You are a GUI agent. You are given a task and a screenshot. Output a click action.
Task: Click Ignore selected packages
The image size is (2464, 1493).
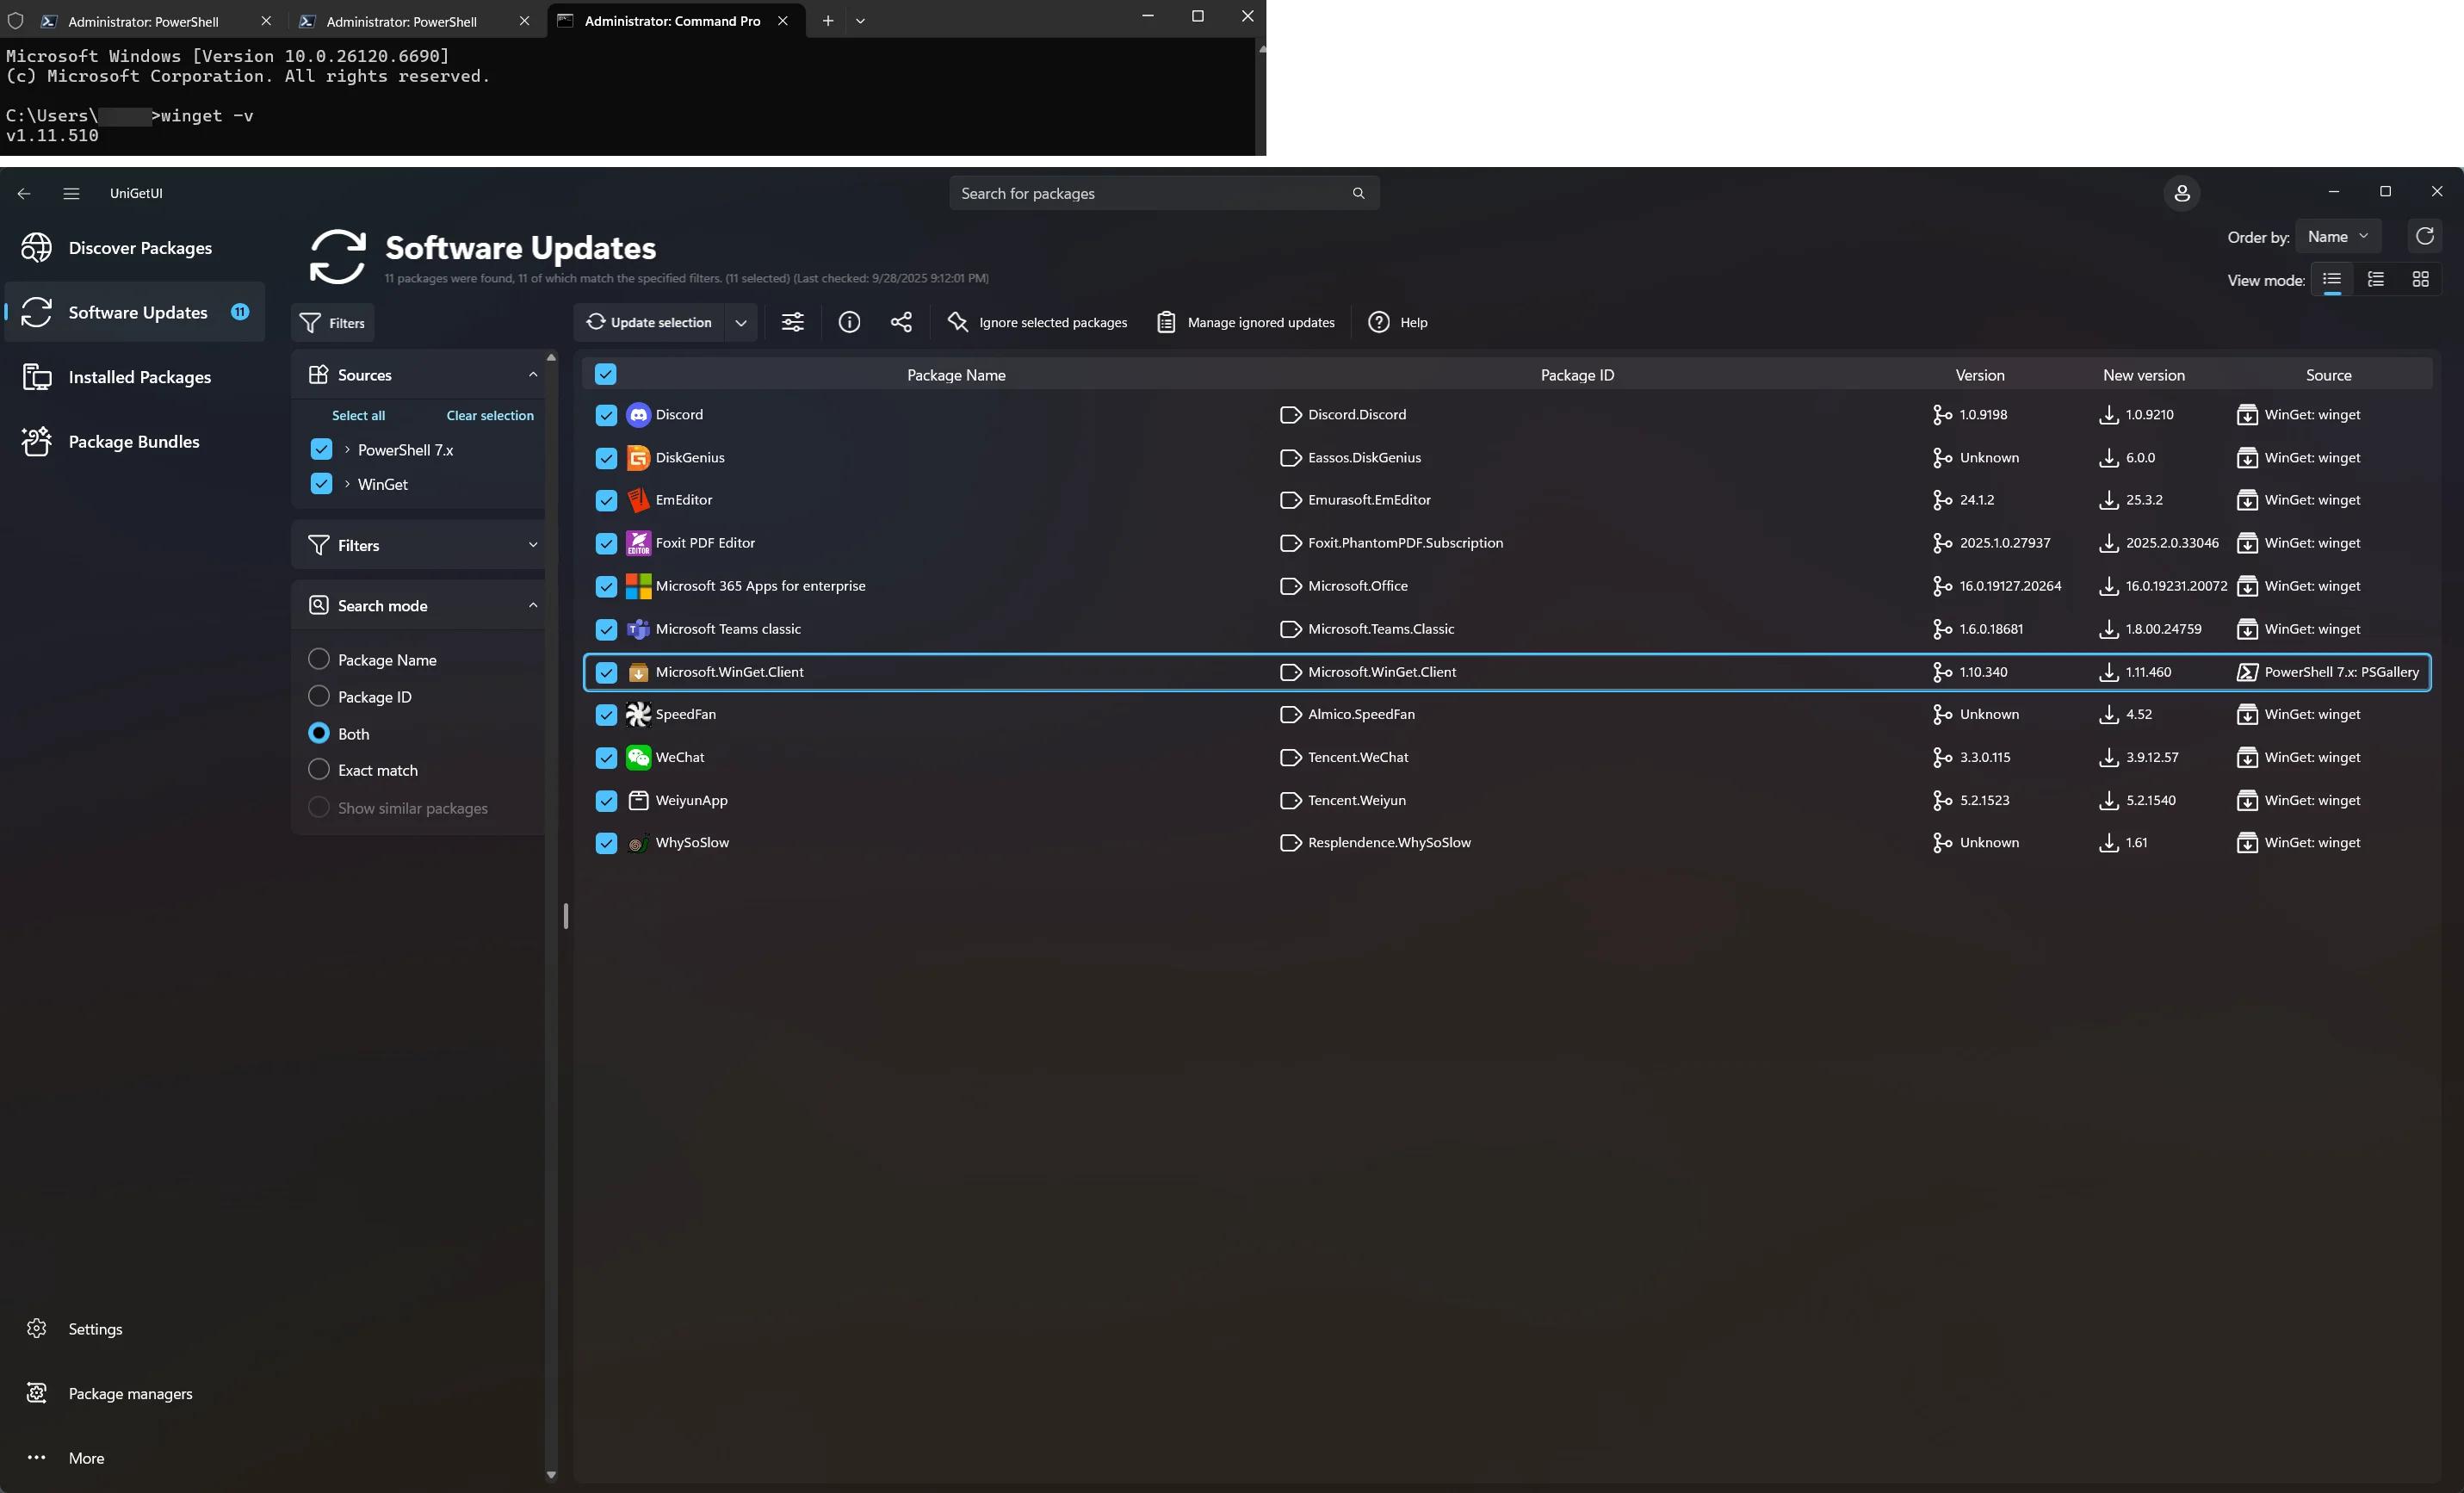[x=1037, y=322]
